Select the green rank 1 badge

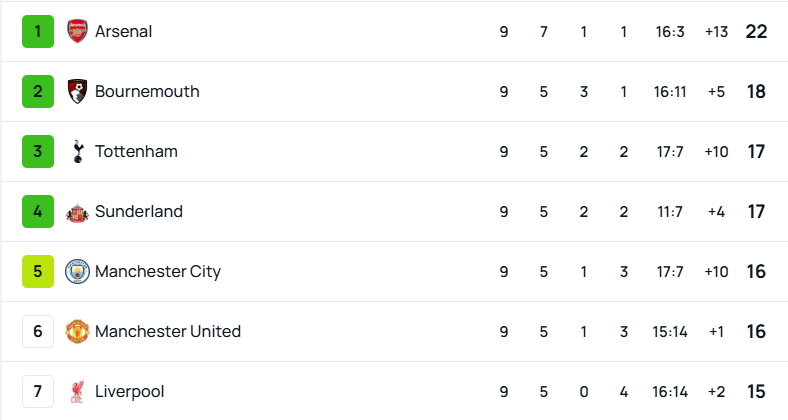click(x=38, y=31)
